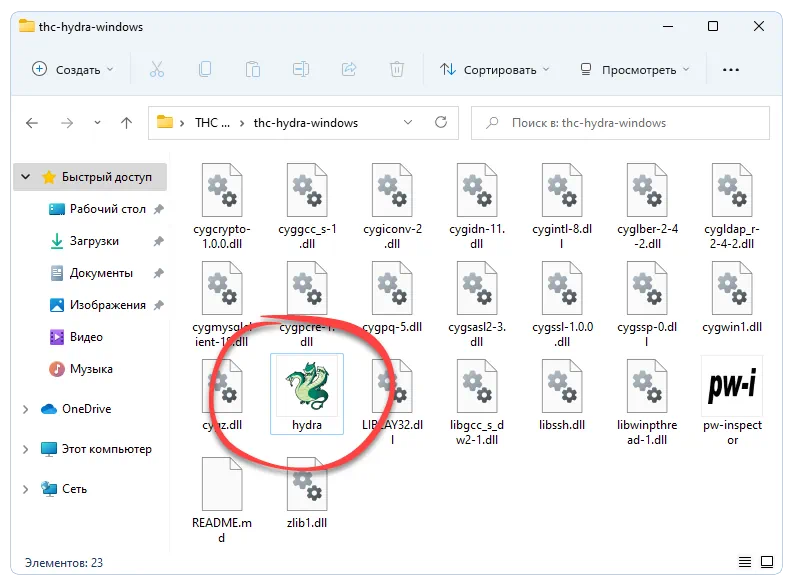Select the cygssl-1.0.0.dll file

point(562,304)
